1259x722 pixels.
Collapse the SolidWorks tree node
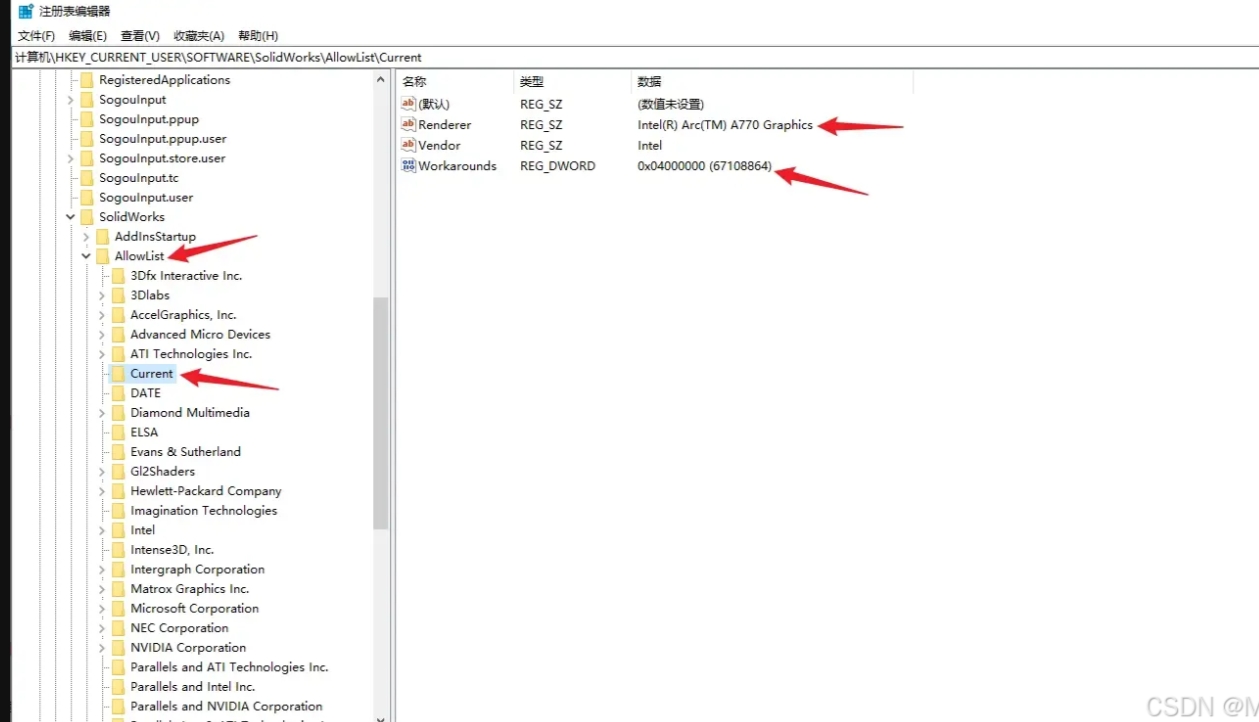pos(70,217)
